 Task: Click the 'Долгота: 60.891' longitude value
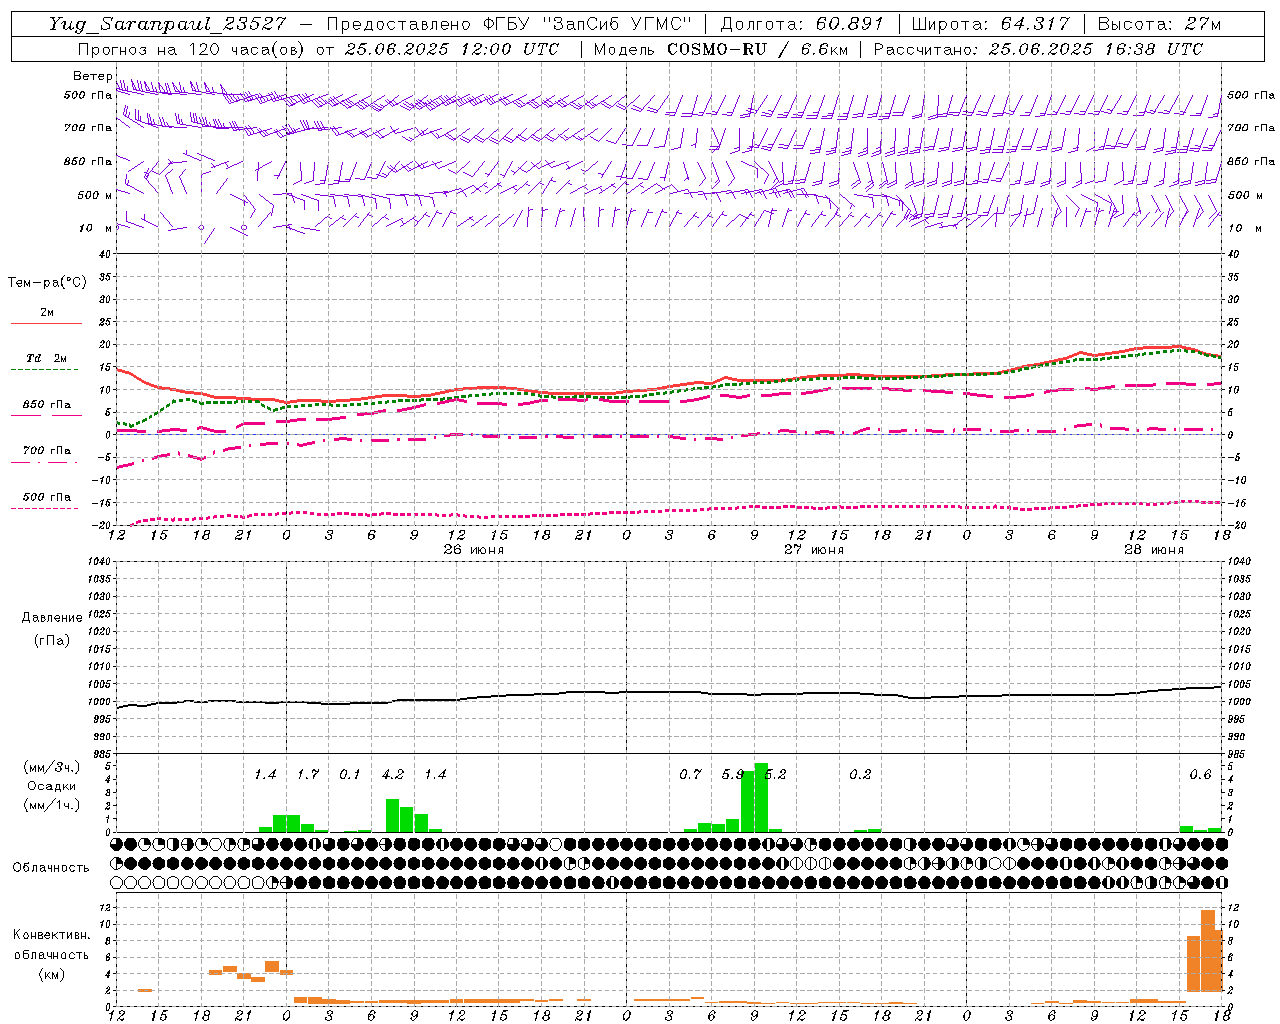point(802,24)
